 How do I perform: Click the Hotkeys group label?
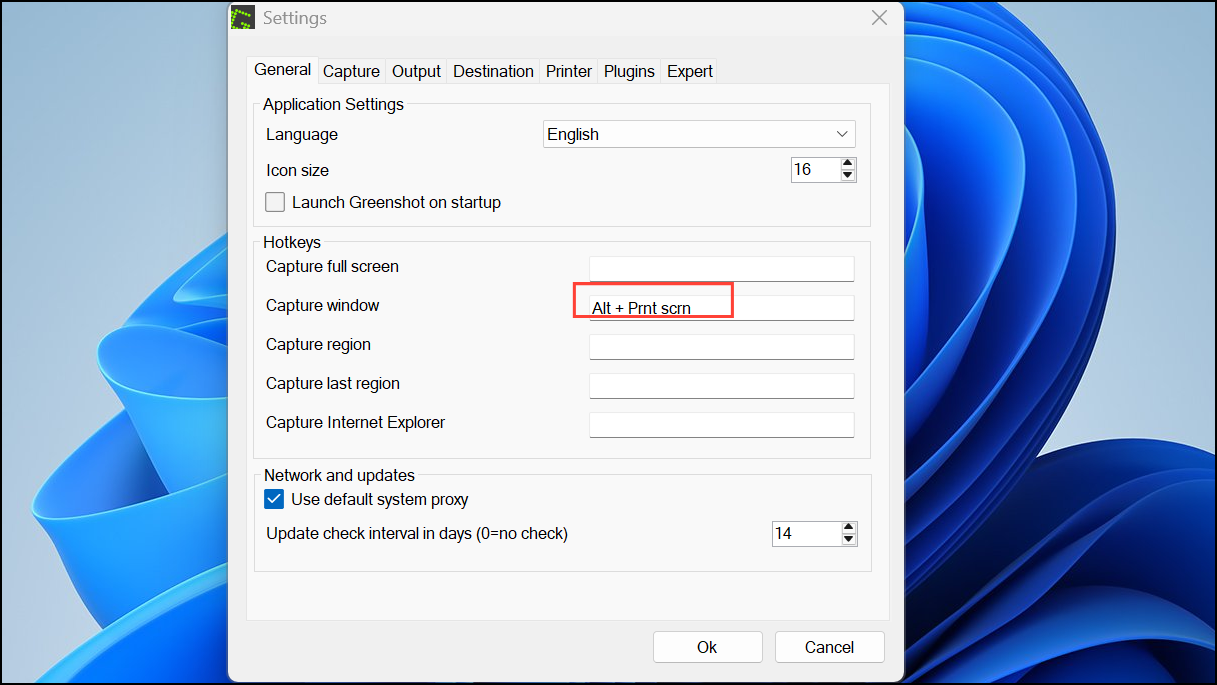click(292, 242)
